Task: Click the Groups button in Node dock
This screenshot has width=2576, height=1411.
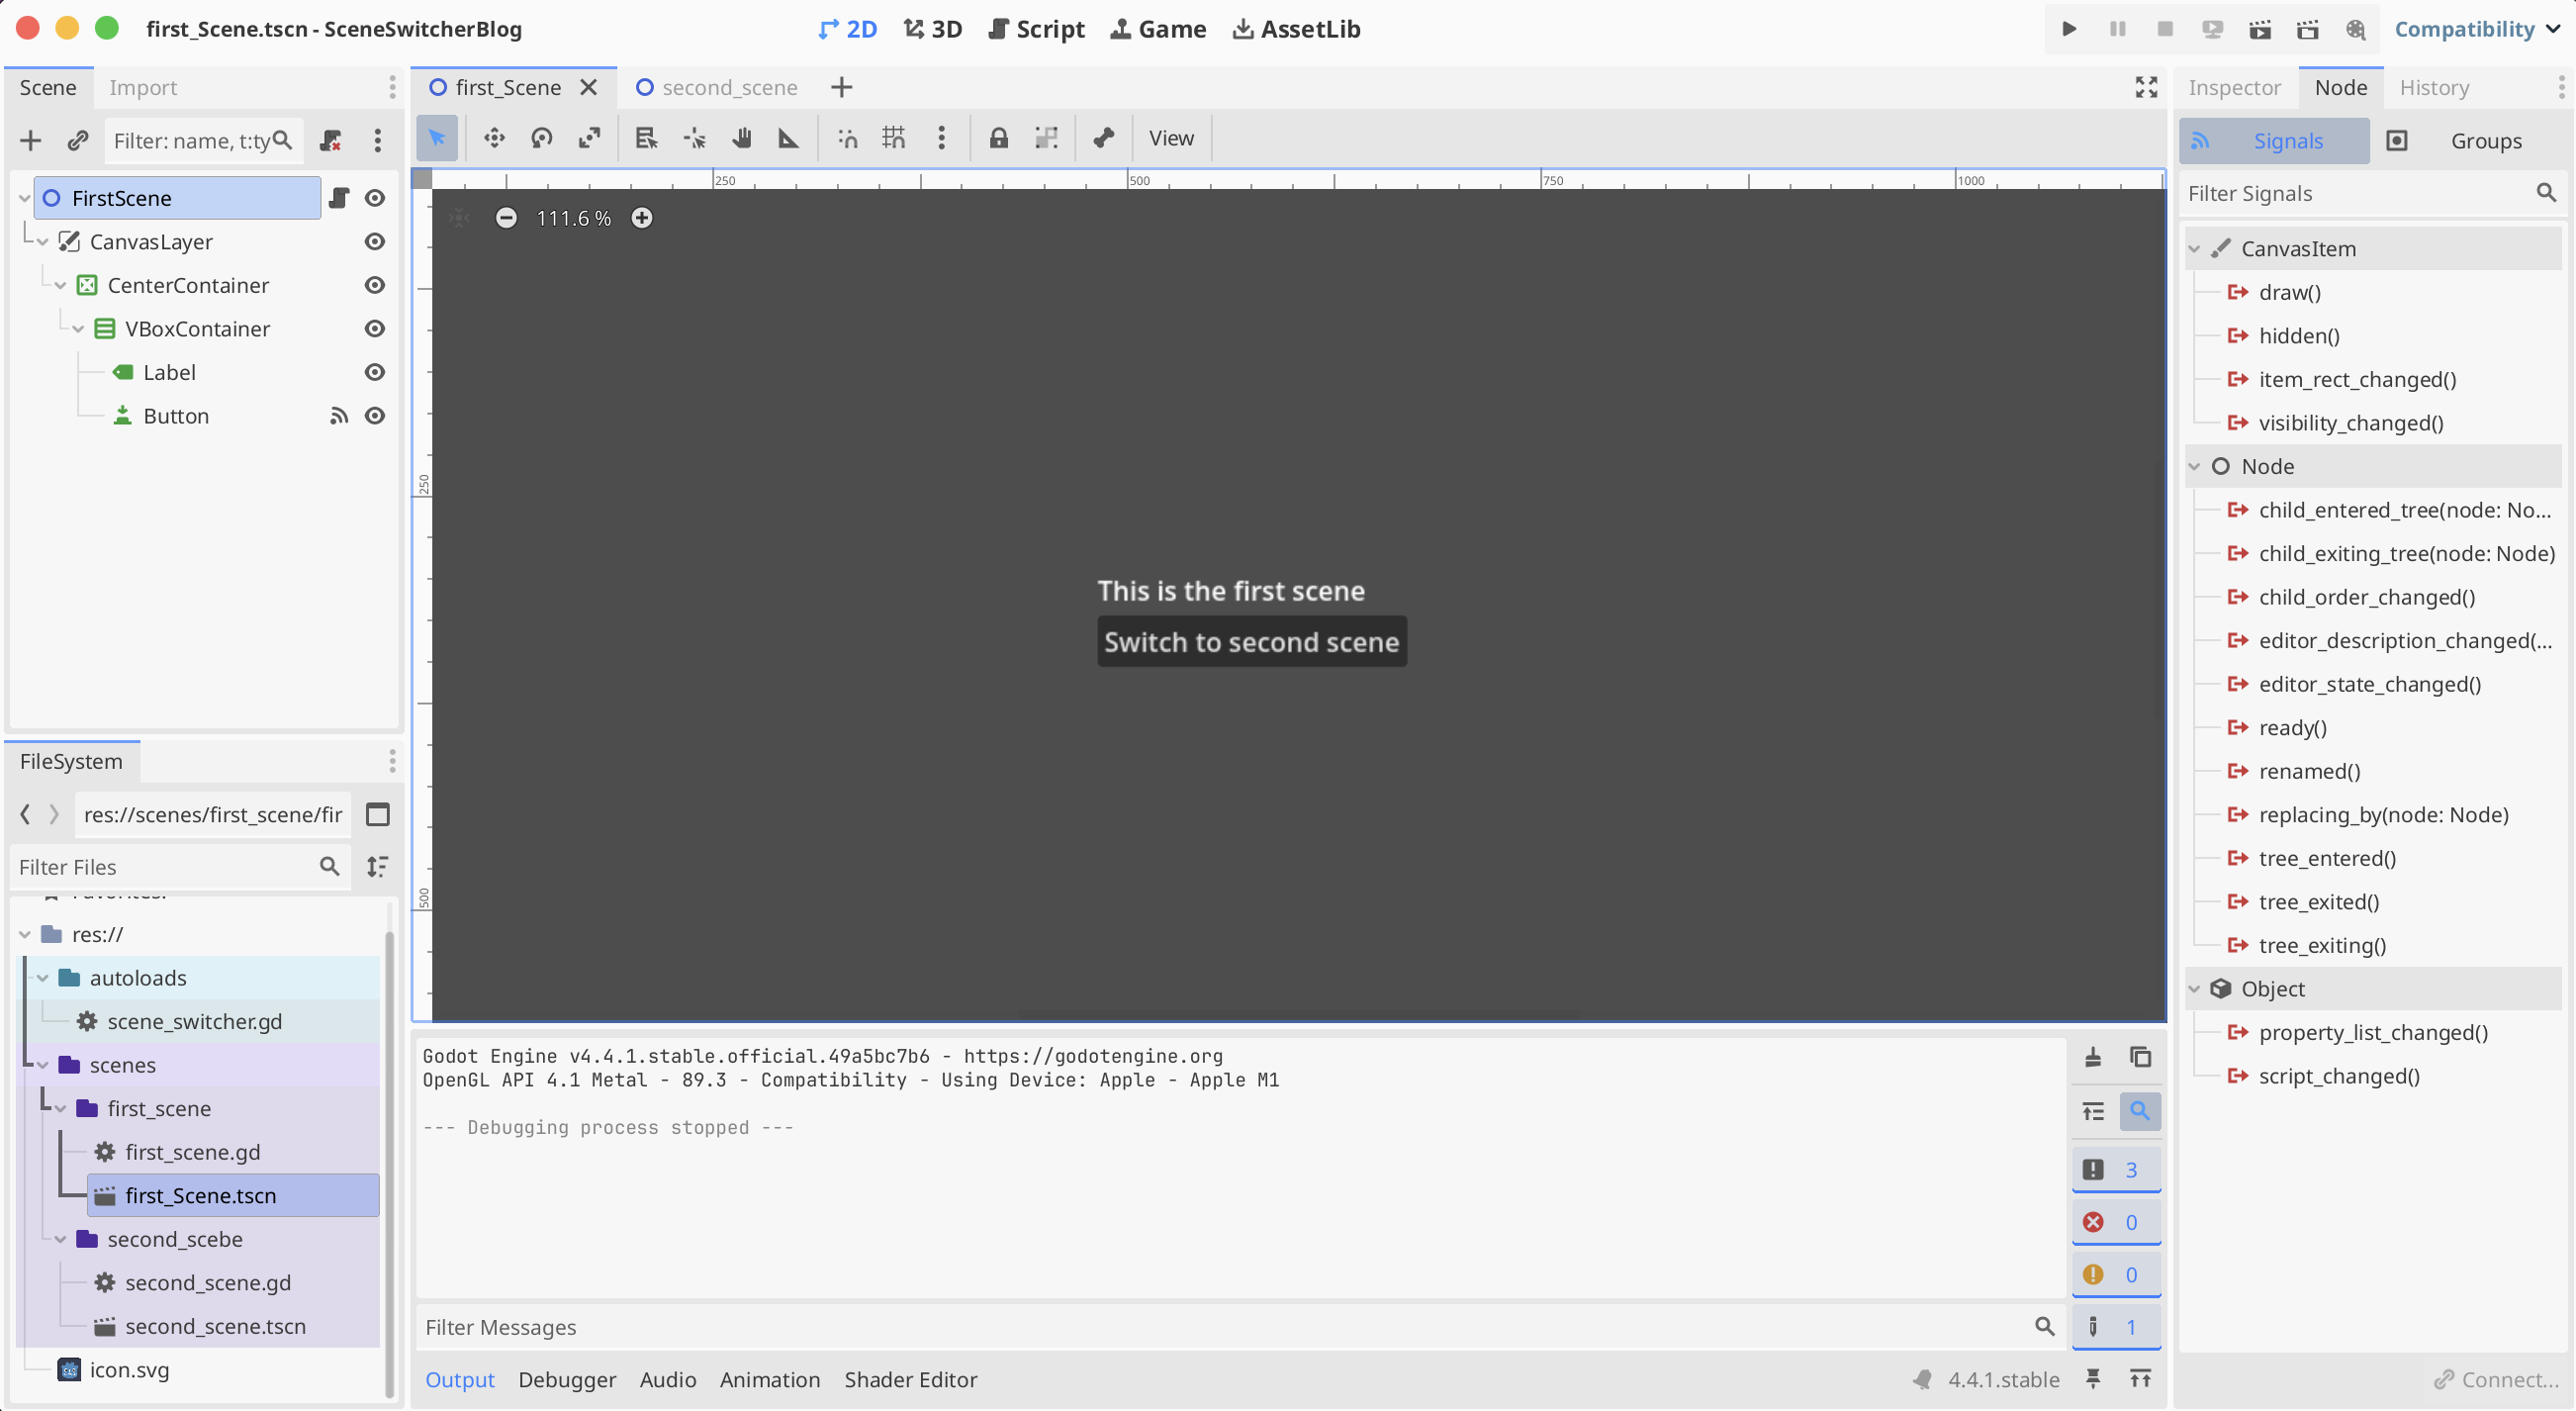Action: pyautogui.click(x=2485, y=141)
